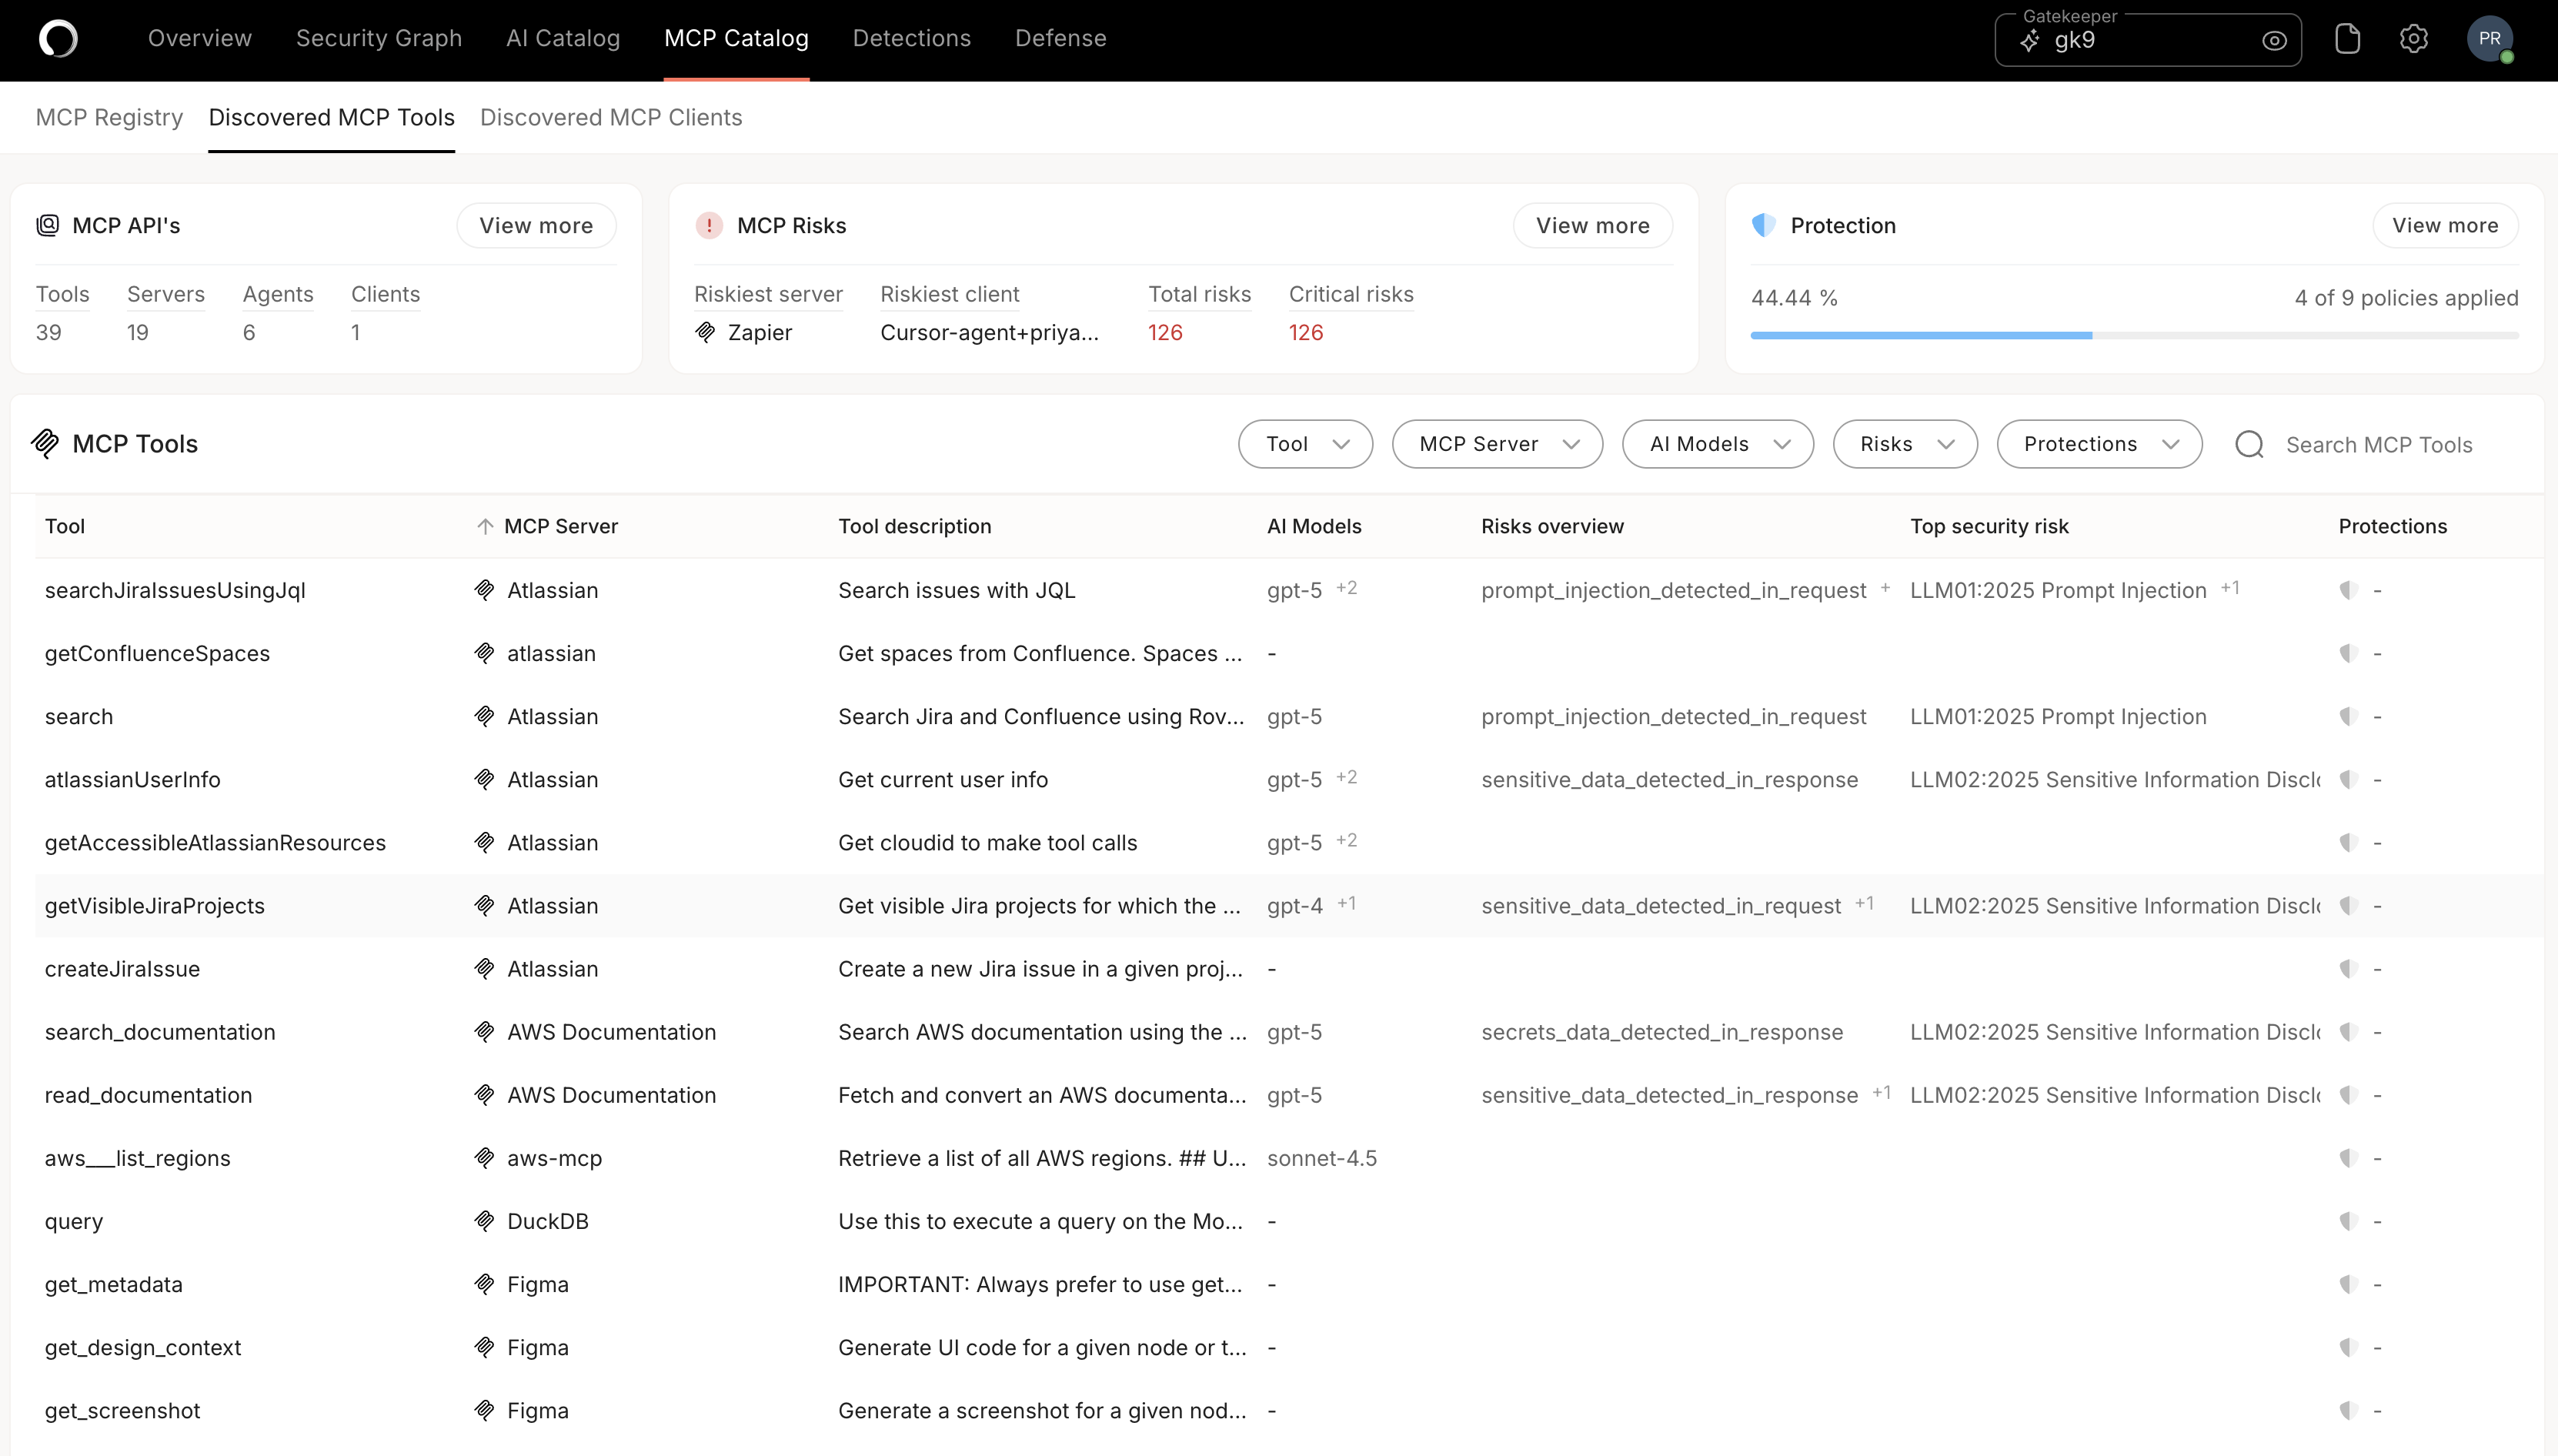Click the Zapier riskiest server icon
The height and width of the screenshot is (1456, 2558).
[706, 332]
